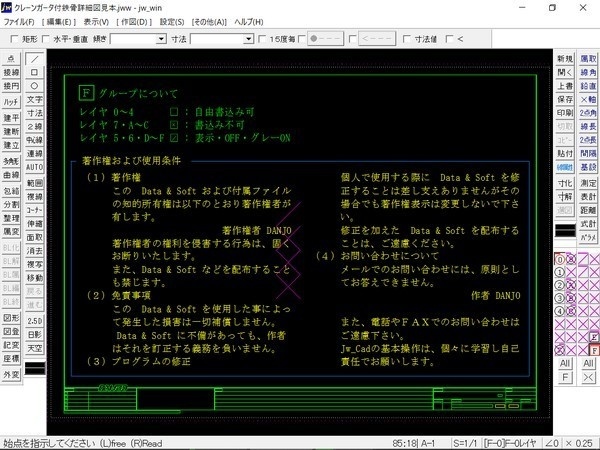600x450 pixels.
Task: Activate the 文字 text tool
Action: (34, 99)
